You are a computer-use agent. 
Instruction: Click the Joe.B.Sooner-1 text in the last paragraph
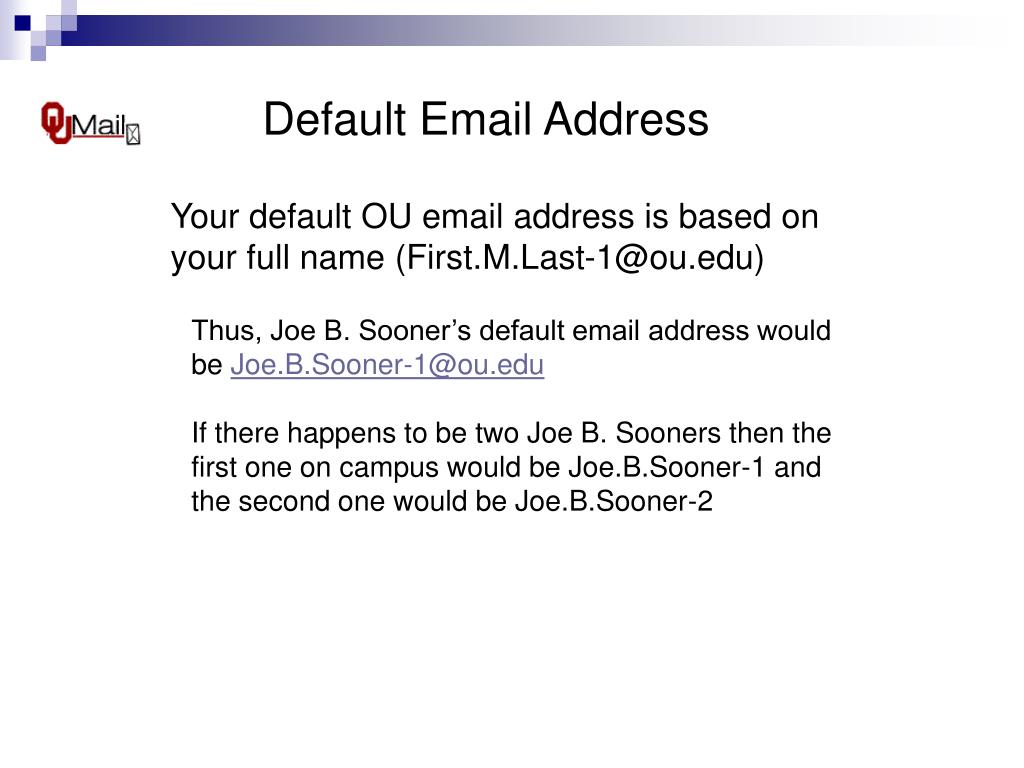click(665, 467)
